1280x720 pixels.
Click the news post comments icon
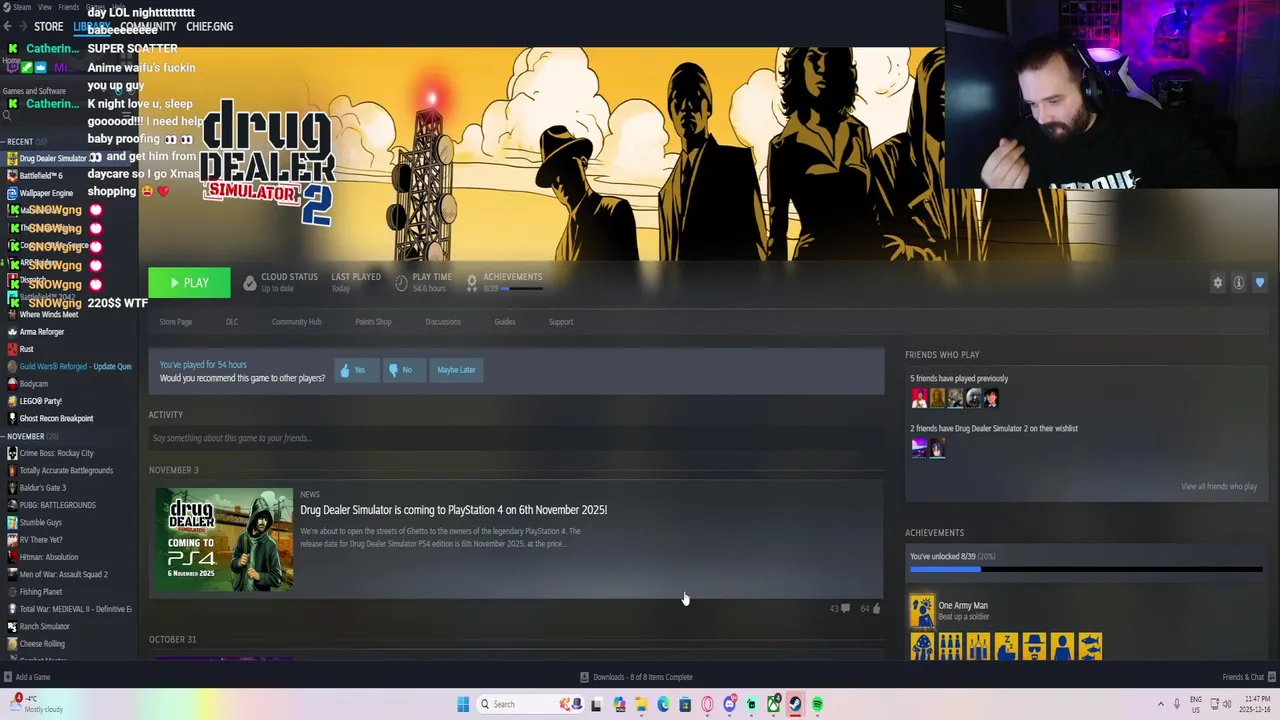tap(845, 608)
